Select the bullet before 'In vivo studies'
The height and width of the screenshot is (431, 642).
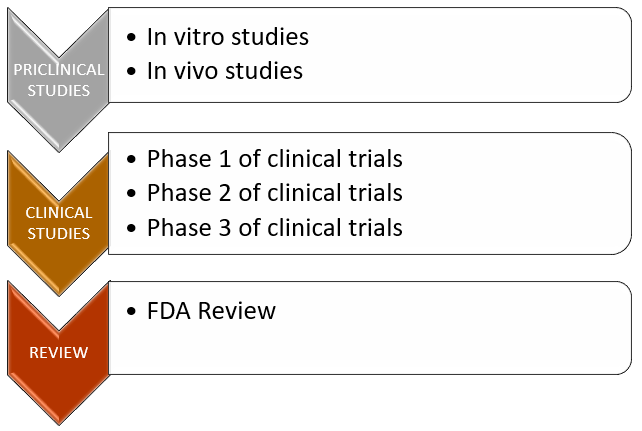tap(133, 71)
